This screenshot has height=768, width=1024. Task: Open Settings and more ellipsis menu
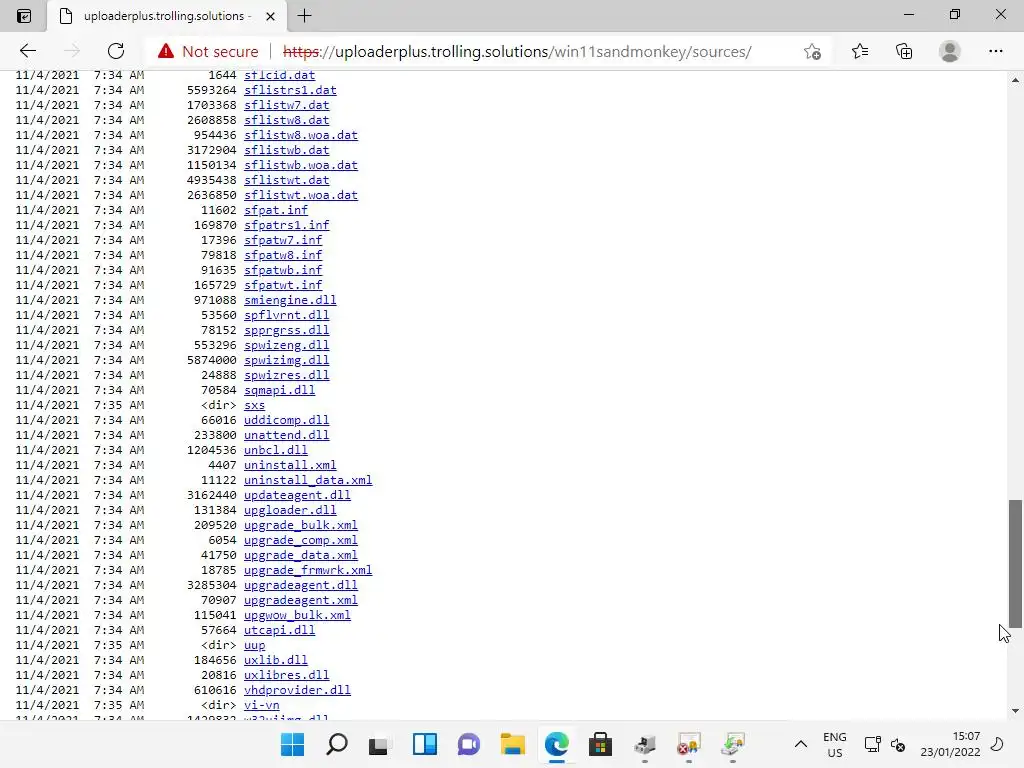(x=995, y=51)
